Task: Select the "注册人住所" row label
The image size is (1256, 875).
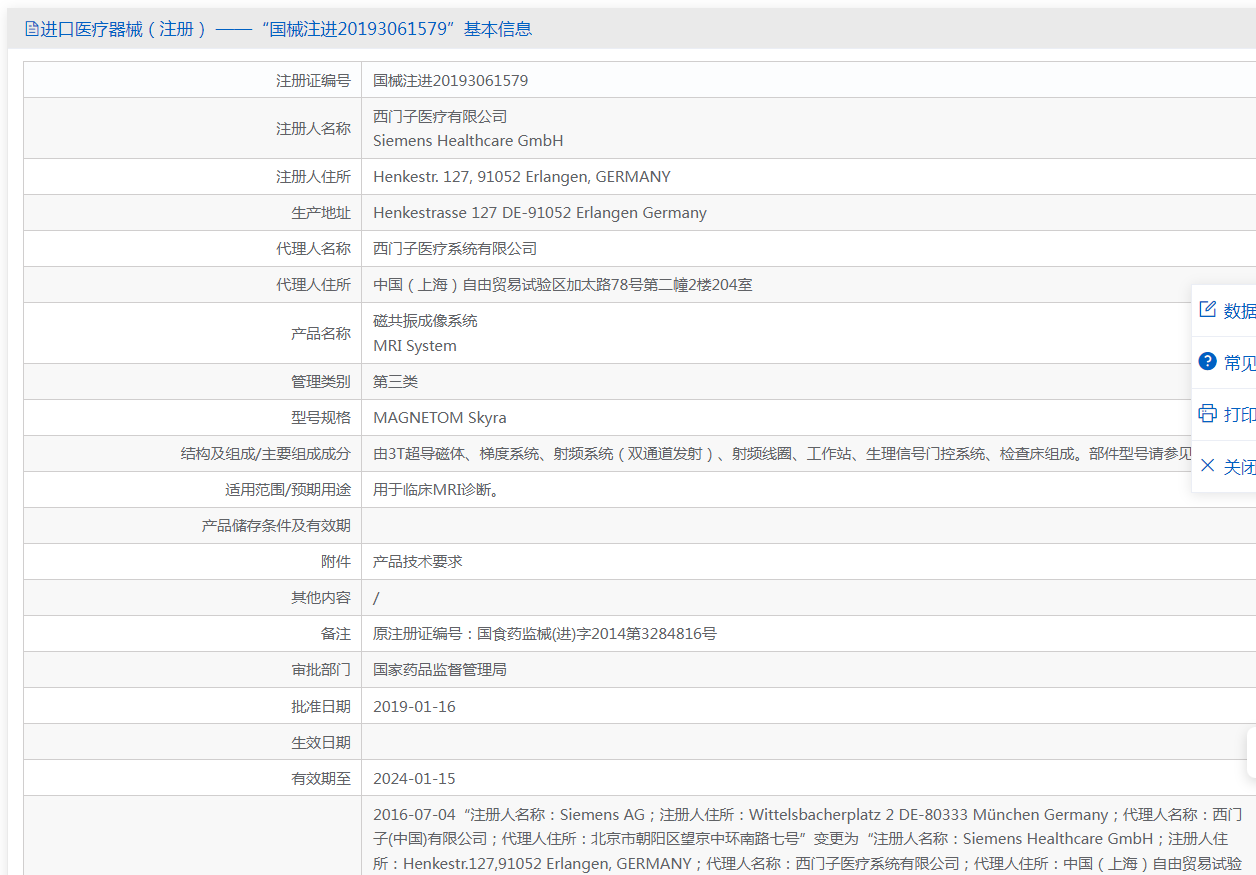Action: click(x=314, y=176)
